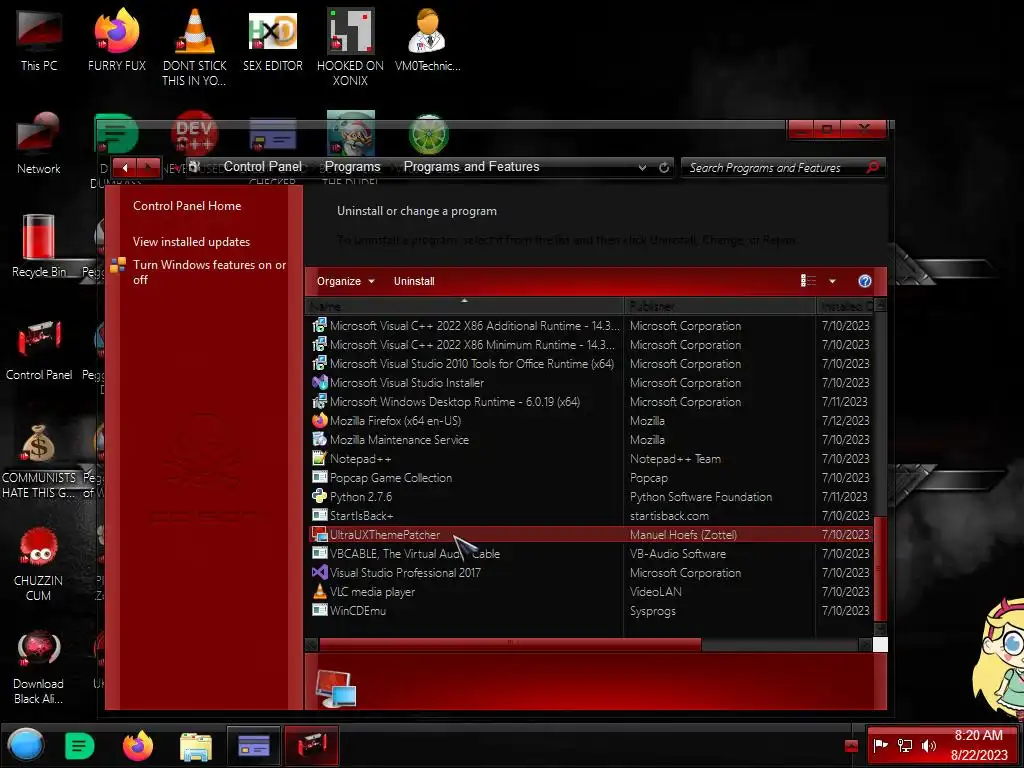Select VBCABLE, The Virtual Audio Cable entry
The height and width of the screenshot is (768, 1024).
[x=591, y=553]
